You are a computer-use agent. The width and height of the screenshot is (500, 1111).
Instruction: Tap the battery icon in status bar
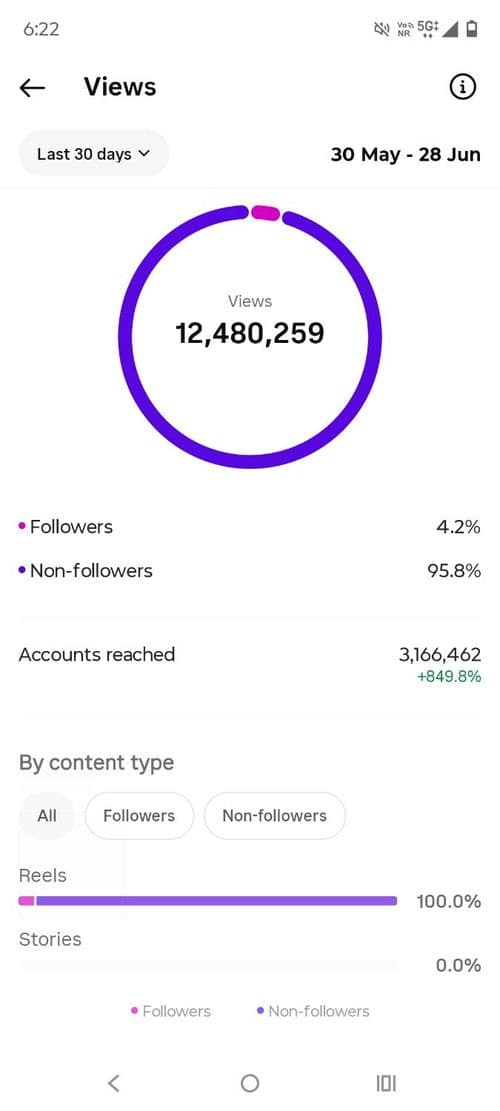pos(472,29)
